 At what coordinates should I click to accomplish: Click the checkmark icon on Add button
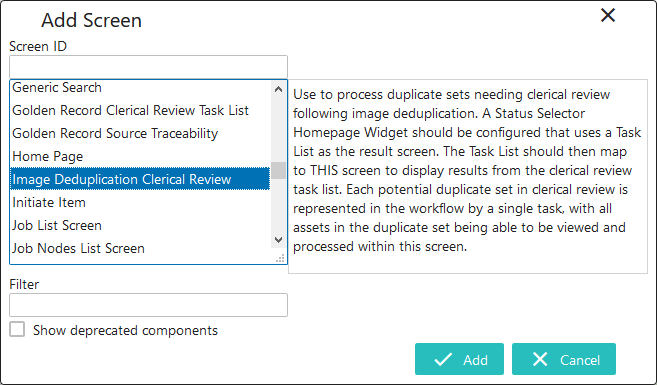click(x=443, y=359)
